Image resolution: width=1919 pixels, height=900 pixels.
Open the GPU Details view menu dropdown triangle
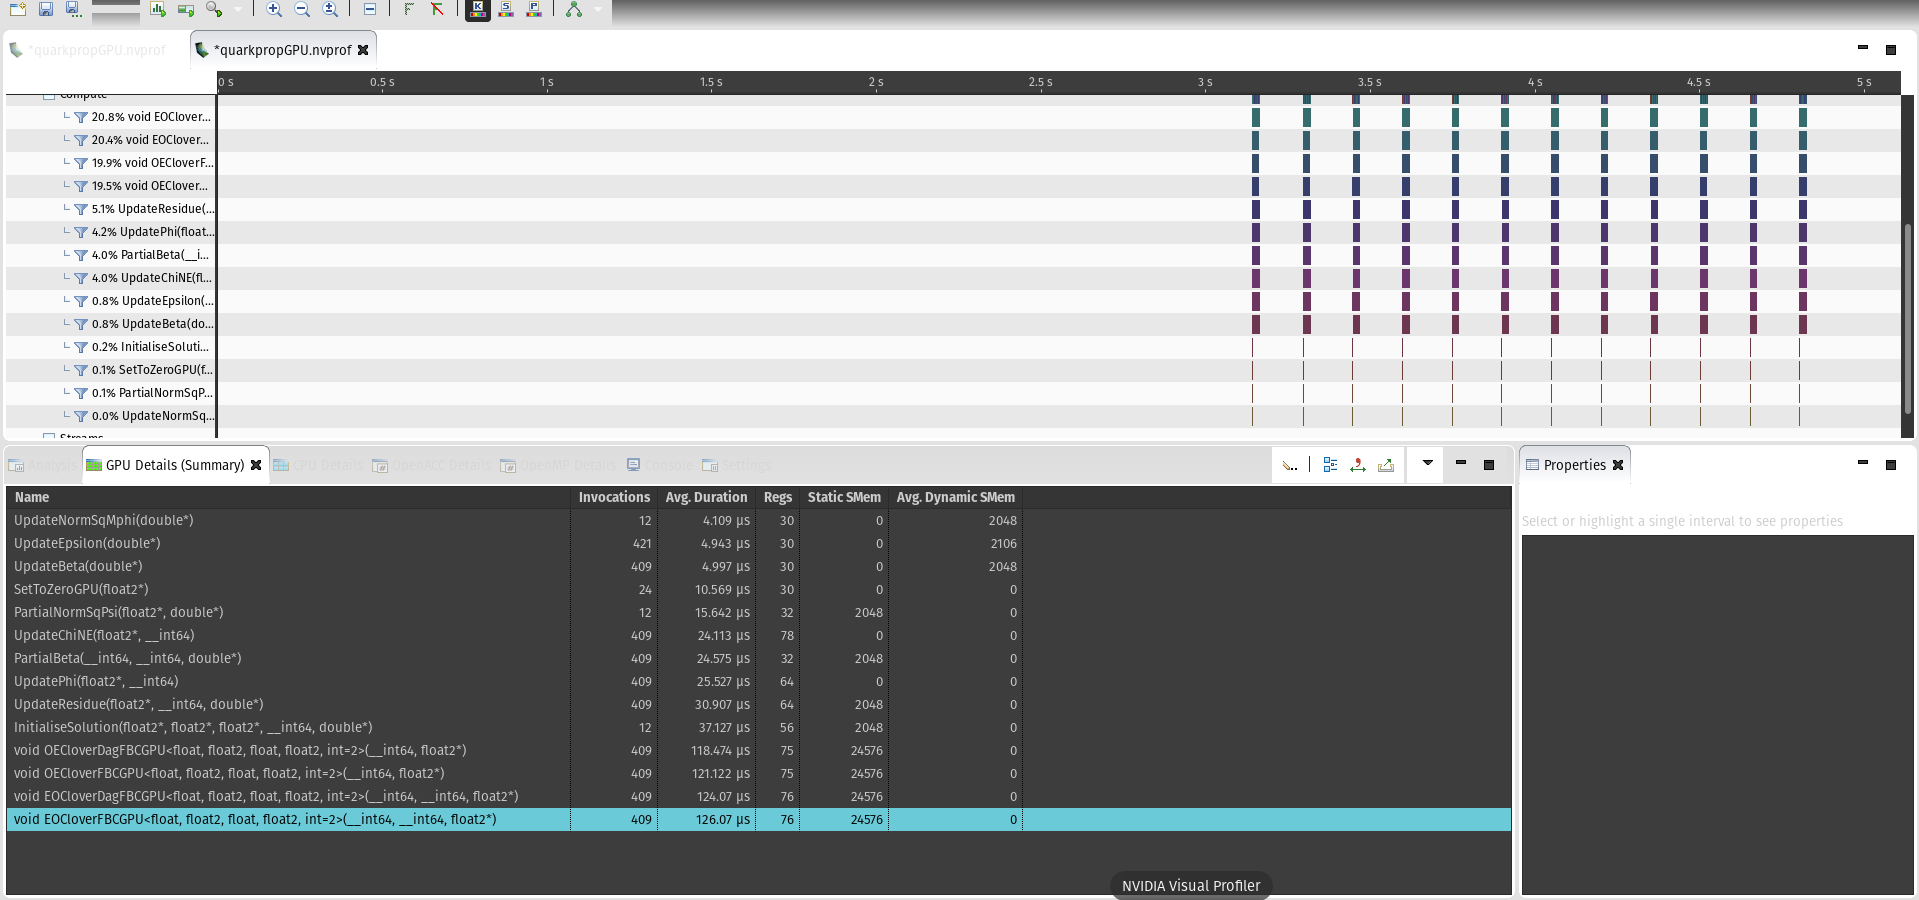(x=1427, y=463)
